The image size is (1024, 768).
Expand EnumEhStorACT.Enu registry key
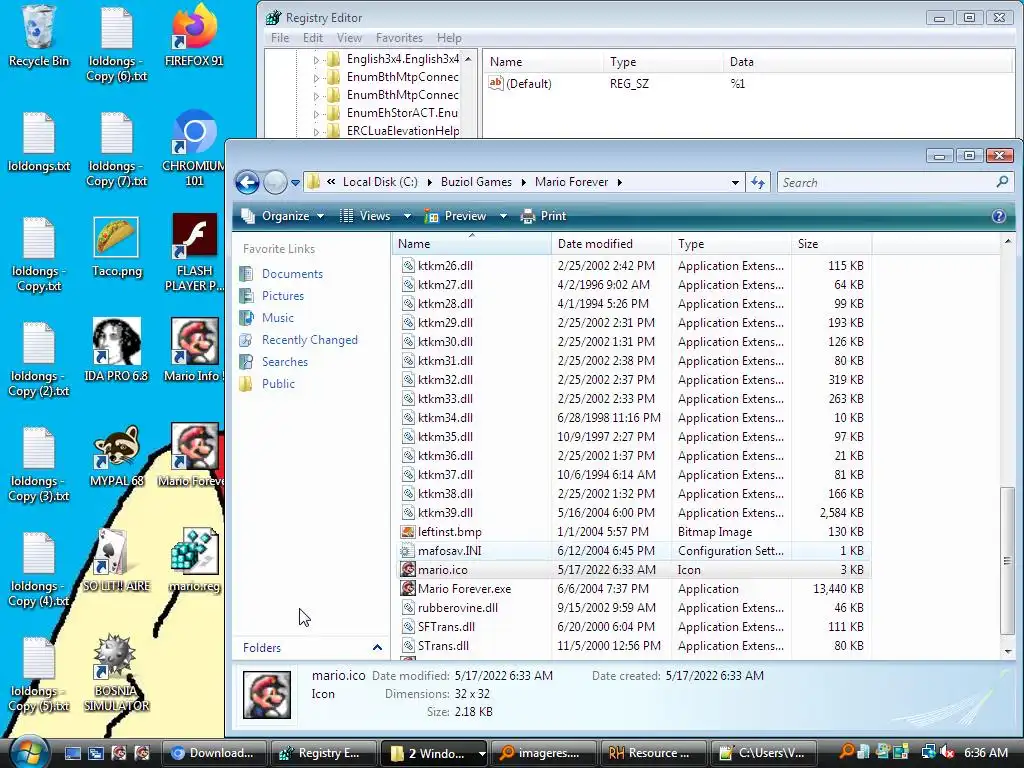point(316,114)
